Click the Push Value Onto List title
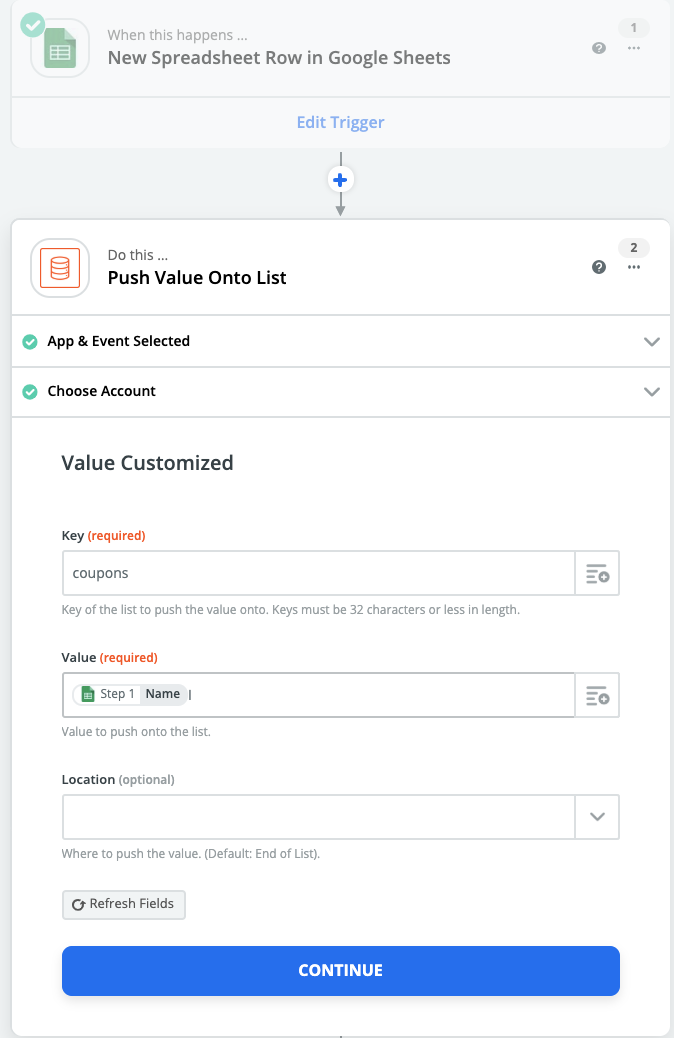The image size is (674, 1038). click(x=197, y=278)
